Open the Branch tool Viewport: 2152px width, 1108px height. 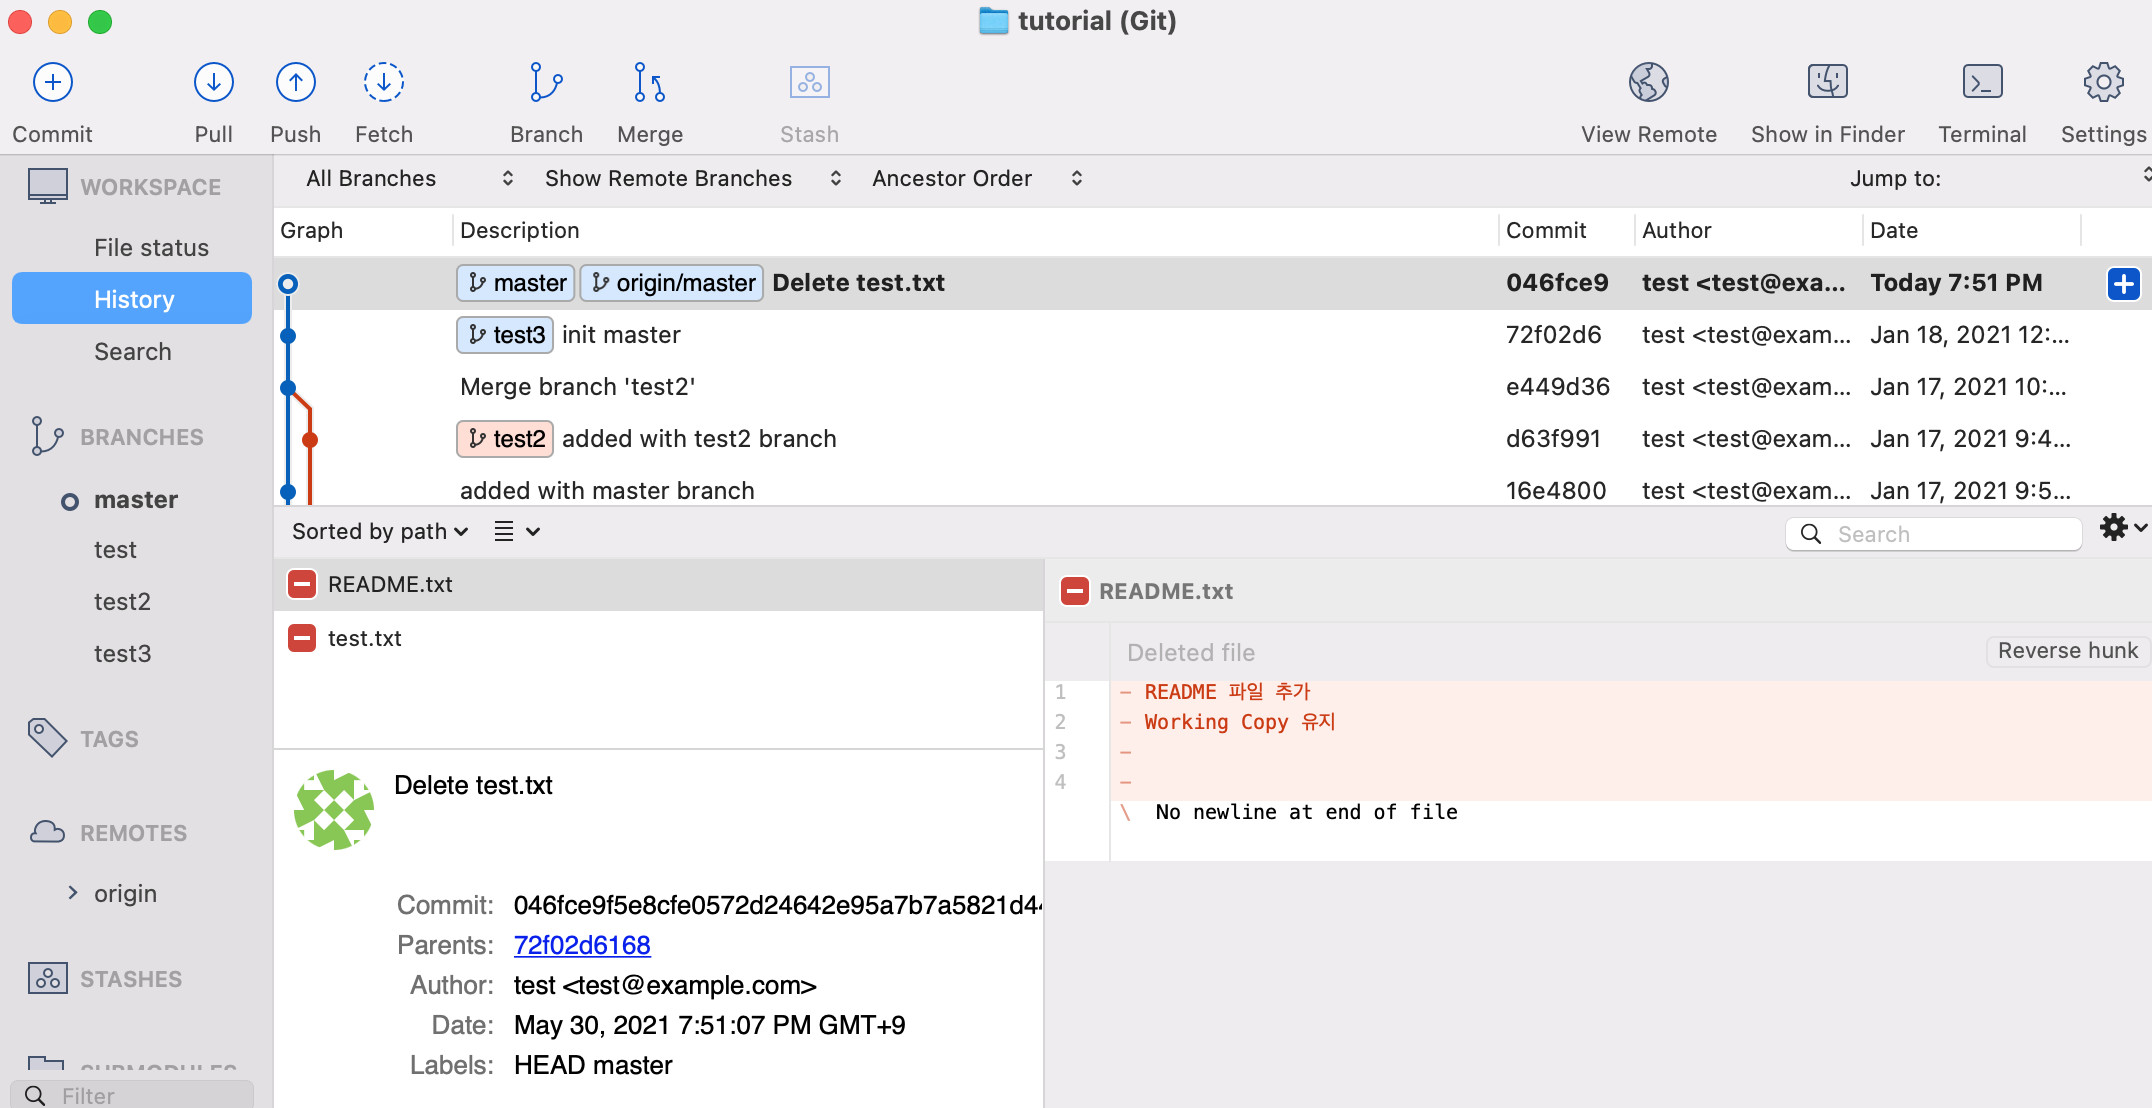click(x=546, y=83)
